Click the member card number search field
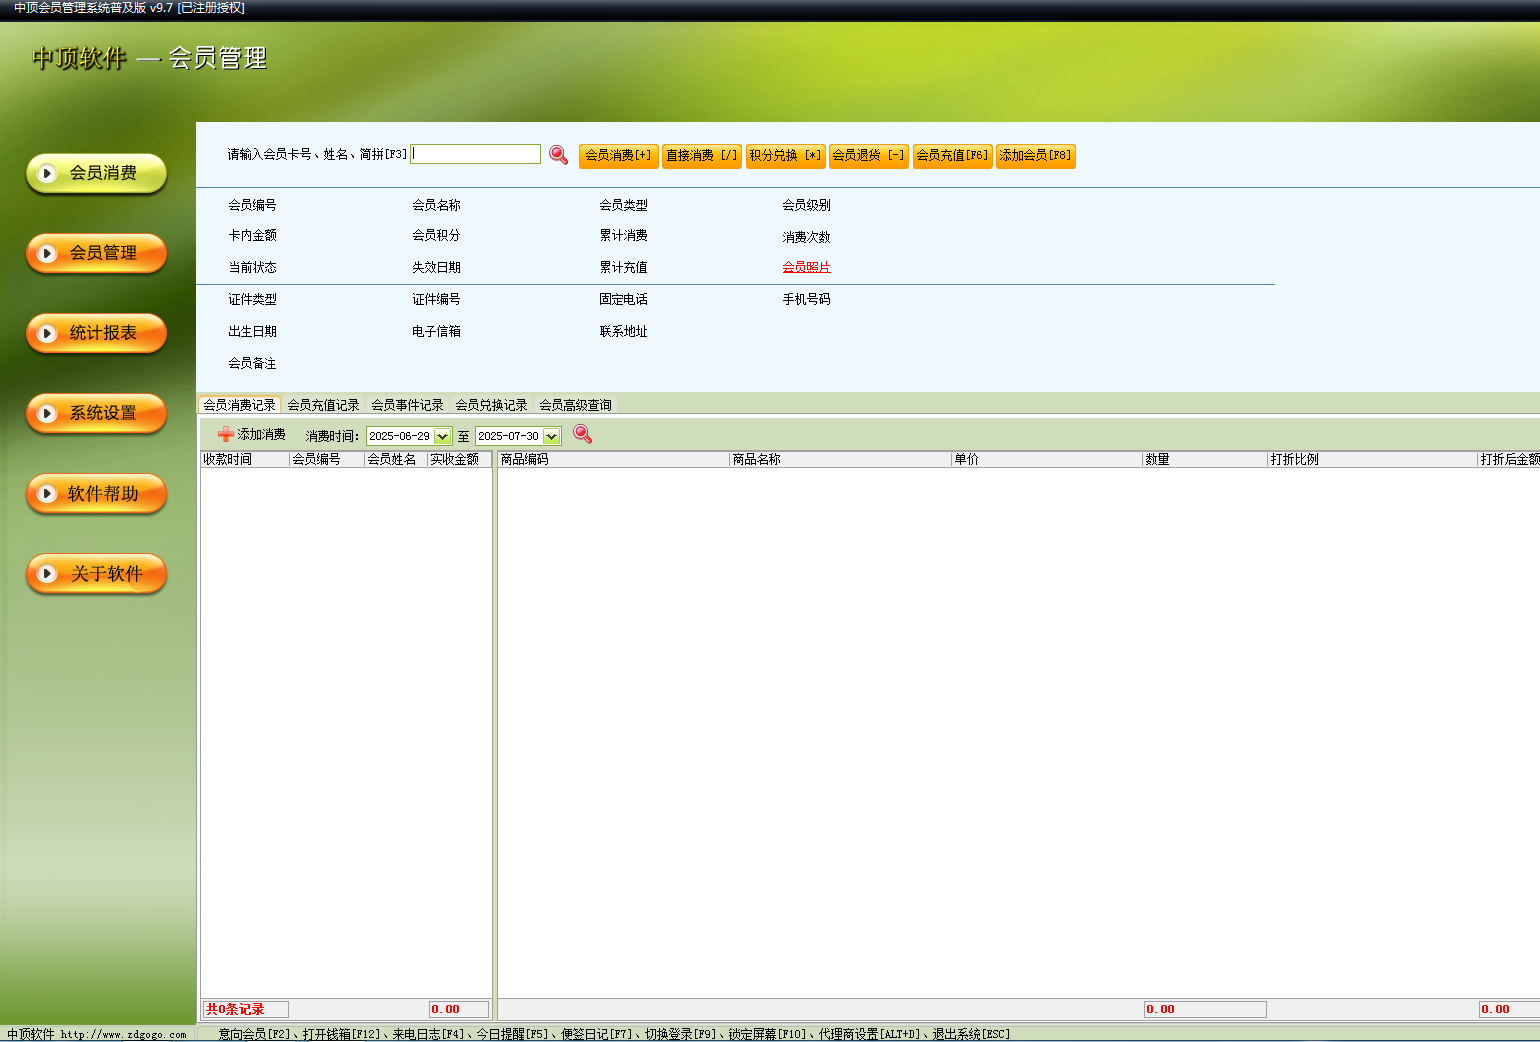This screenshot has width=1540, height=1042. point(476,154)
